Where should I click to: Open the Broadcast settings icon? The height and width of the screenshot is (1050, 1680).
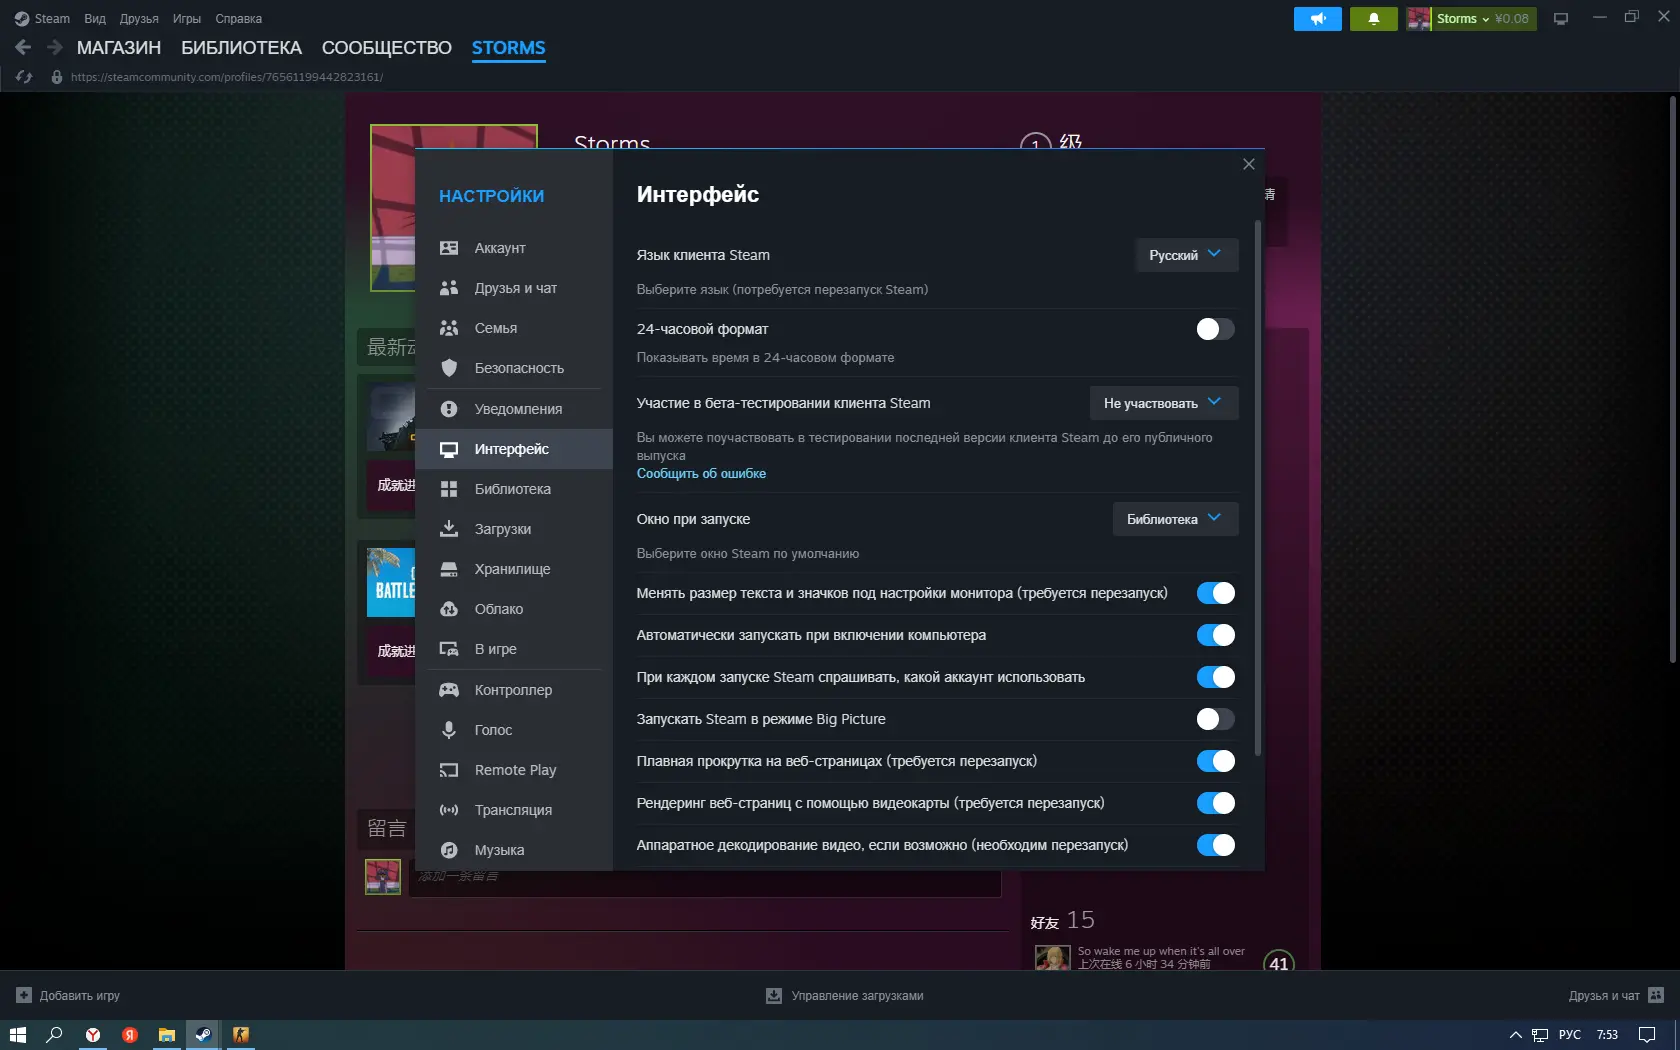(x=449, y=810)
